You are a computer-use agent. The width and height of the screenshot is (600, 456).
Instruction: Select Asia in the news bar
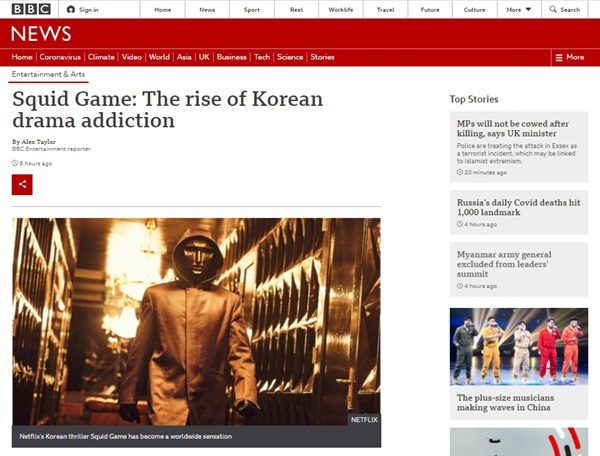click(x=184, y=57)
